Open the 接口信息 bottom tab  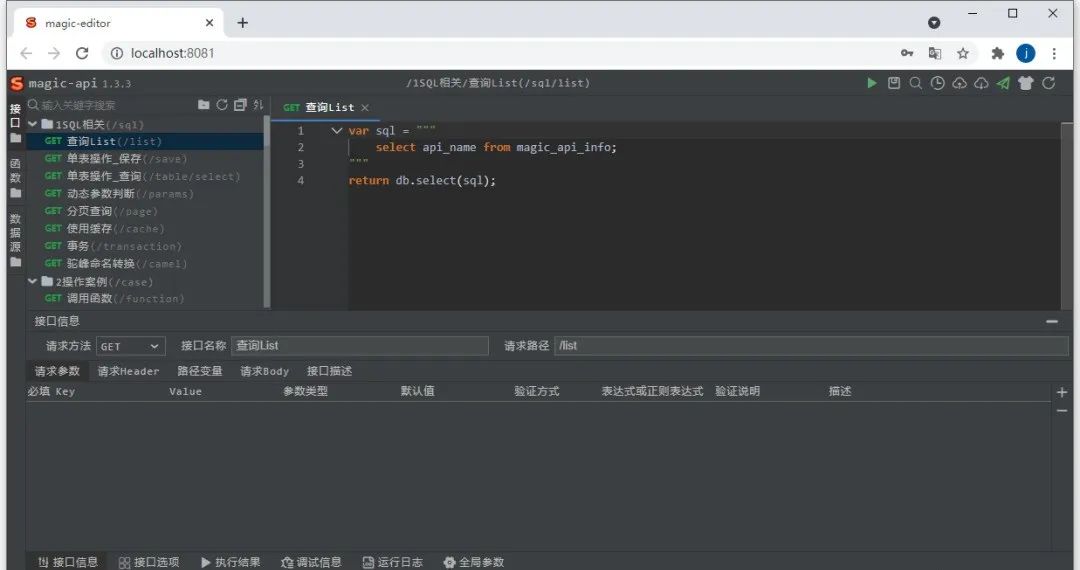click(68, 562)
